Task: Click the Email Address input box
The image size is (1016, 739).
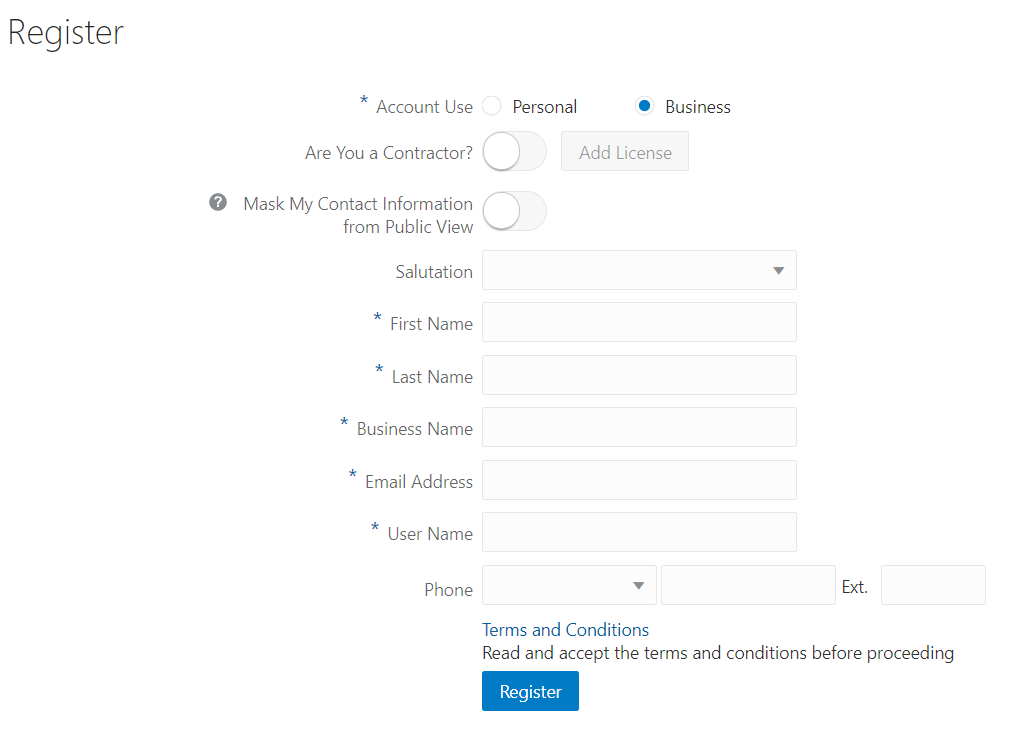Action: [639, 480]
